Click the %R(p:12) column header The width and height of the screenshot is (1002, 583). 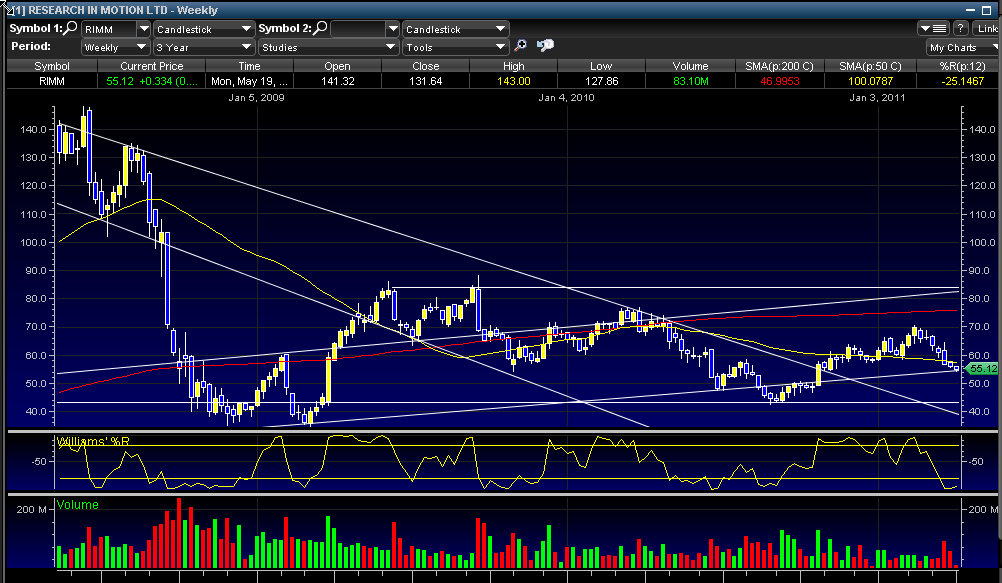(x=959, y=66)
